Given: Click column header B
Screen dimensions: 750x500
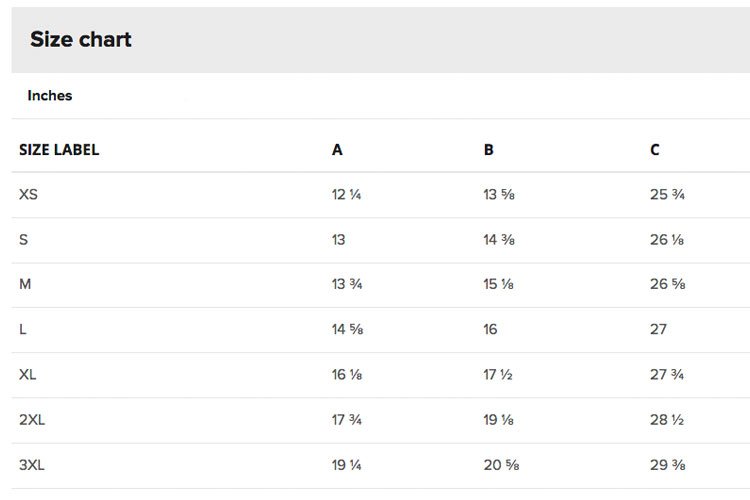Looking at the screenshot, I should (x=488, y=150).
